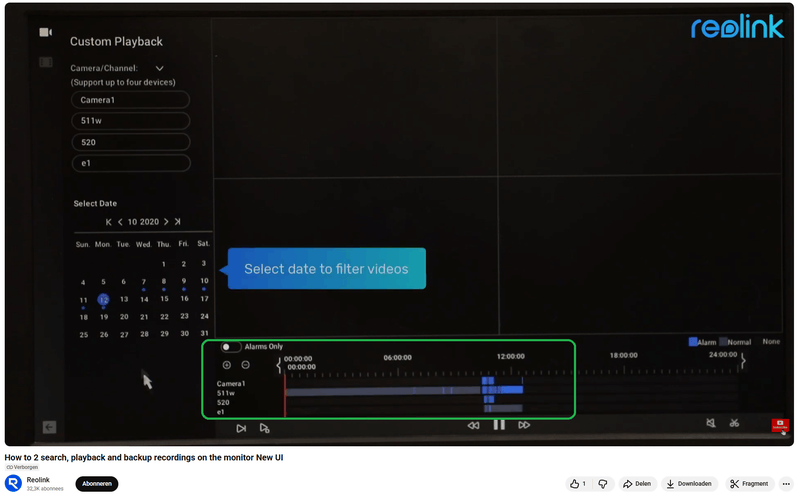This screenshot has height=496, width=800.
Task: Pick October 8 in the calendar
Action: pos(164,281)
